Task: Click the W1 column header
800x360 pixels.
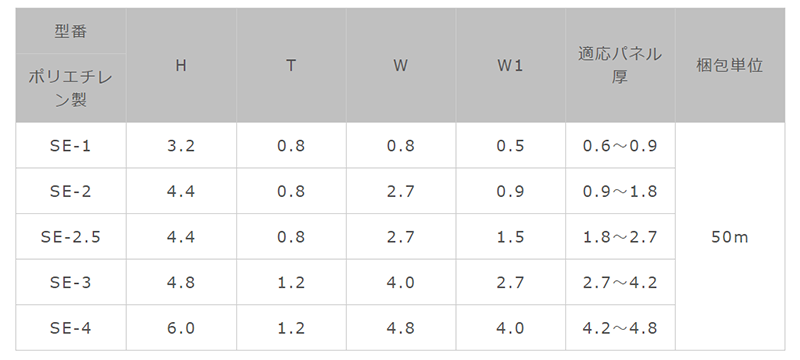Action: [510, 65]
